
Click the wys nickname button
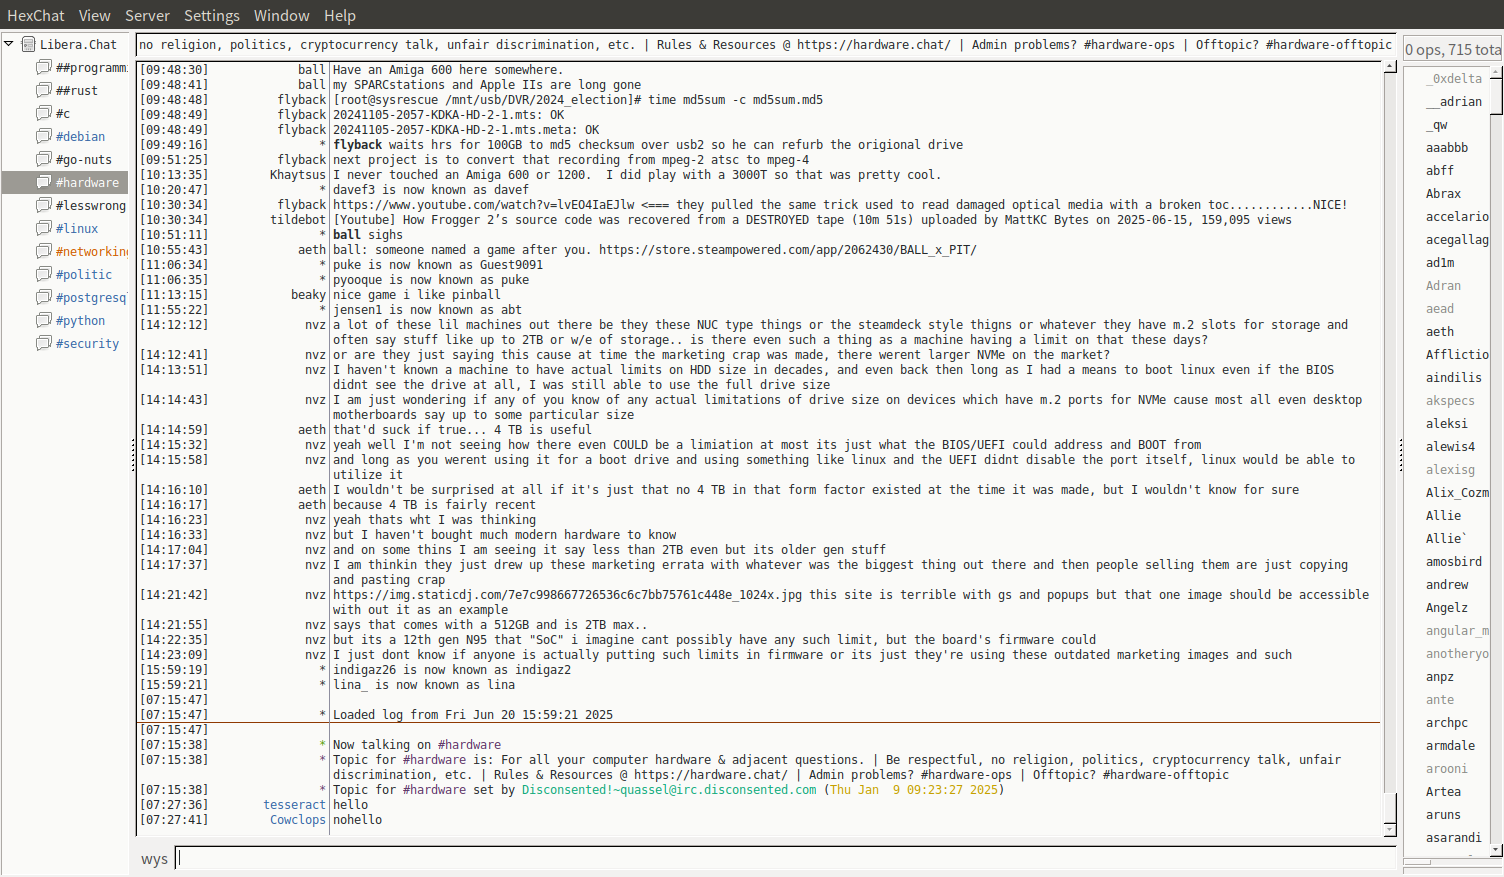click(154, 859)
